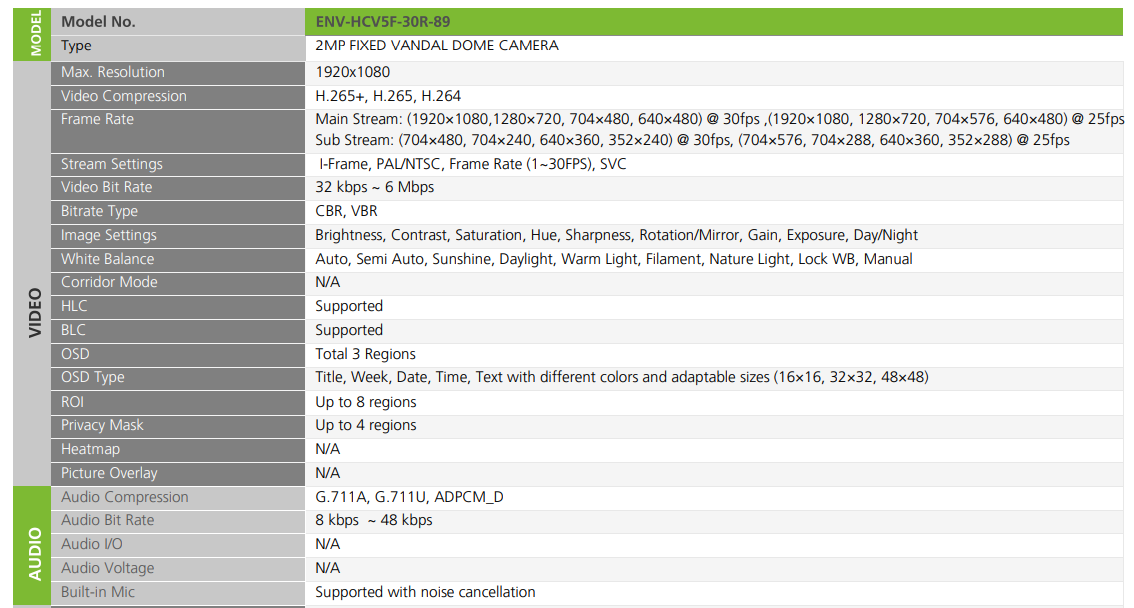
Task: Select the Privacy Mask row label
Action: coord(102,425)
